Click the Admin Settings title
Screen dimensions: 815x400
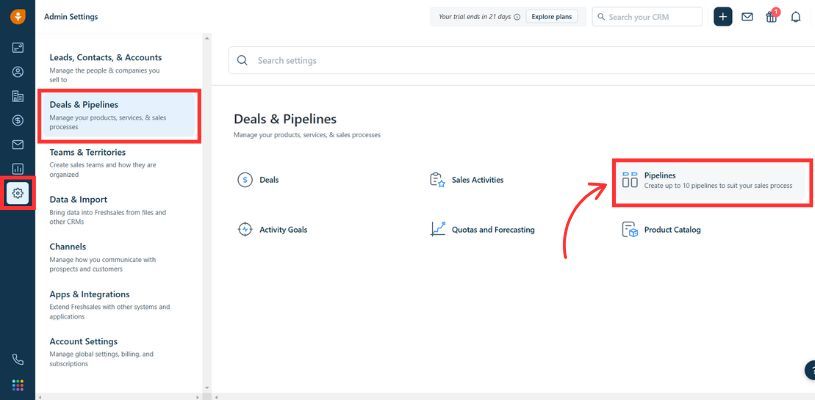71,17
